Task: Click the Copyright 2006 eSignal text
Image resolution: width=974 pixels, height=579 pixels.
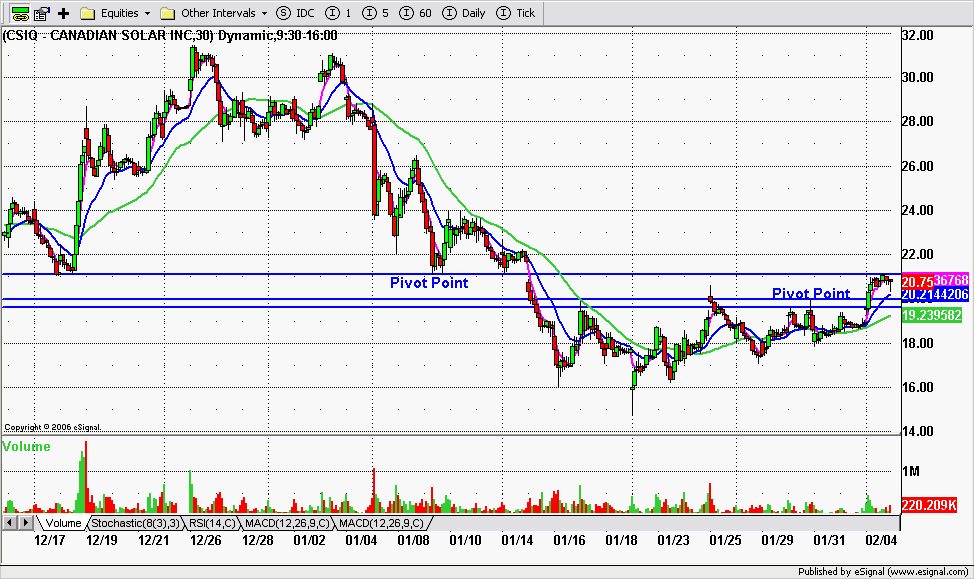Action: tap(52, 427)
